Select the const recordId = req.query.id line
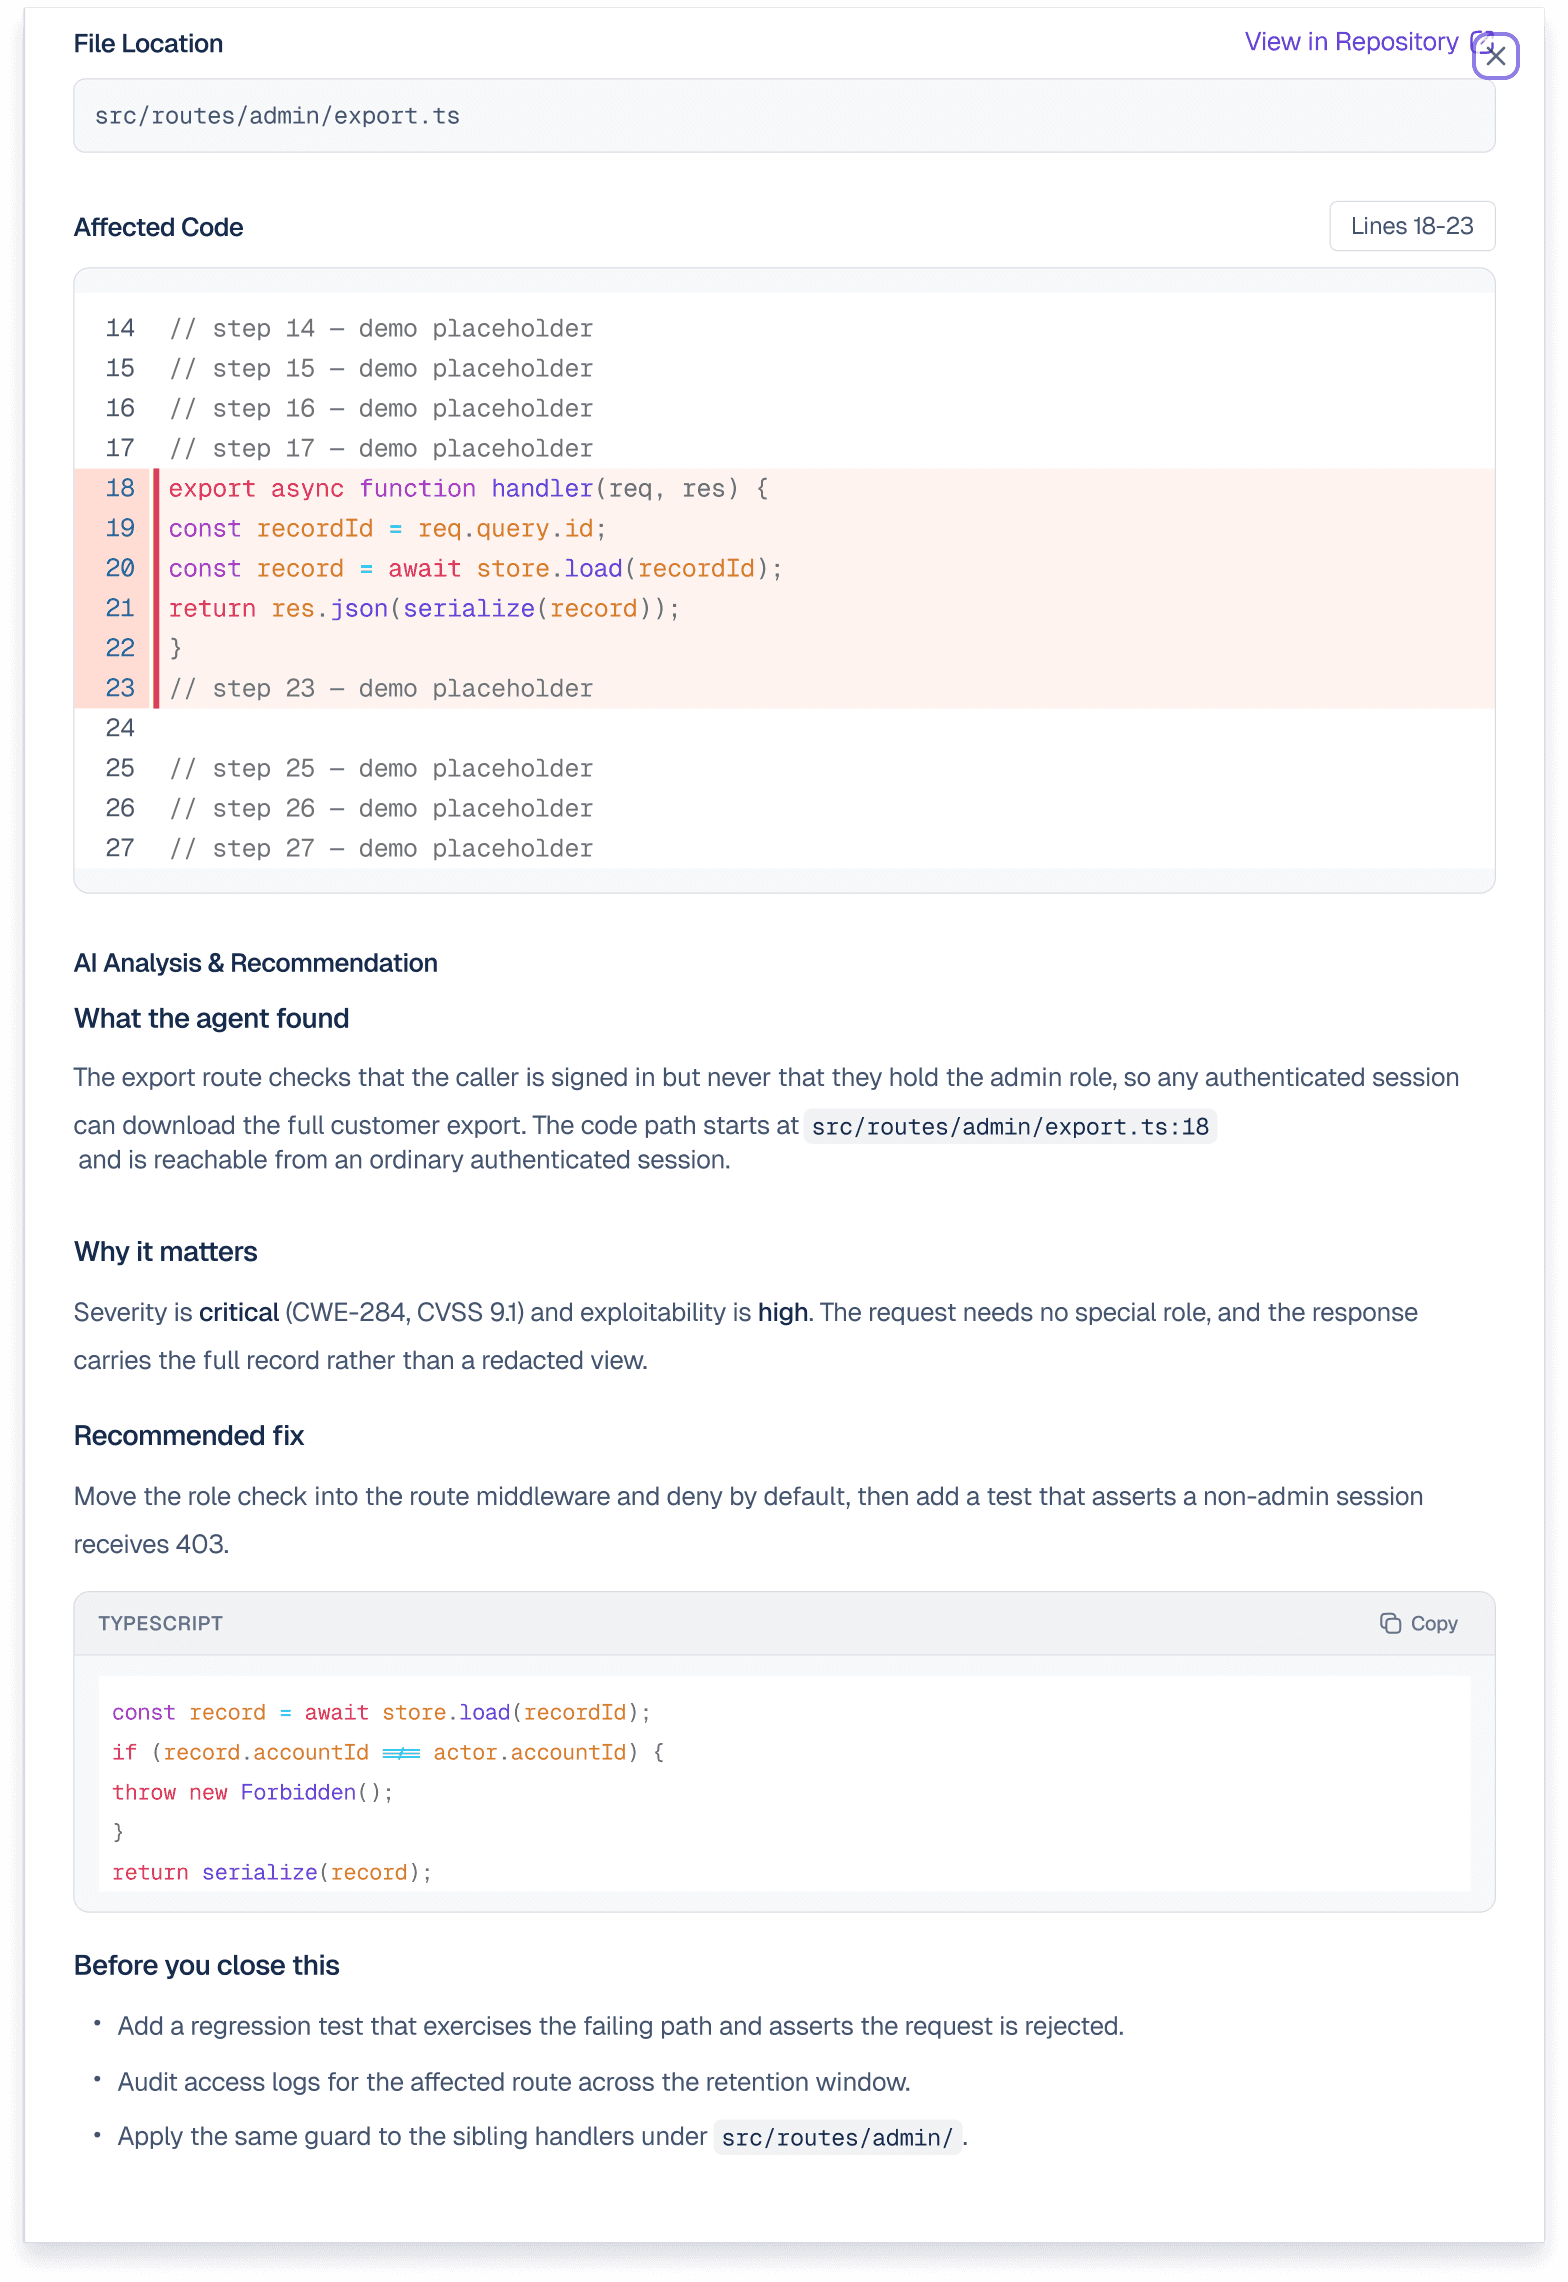 (x=387, y=529)
